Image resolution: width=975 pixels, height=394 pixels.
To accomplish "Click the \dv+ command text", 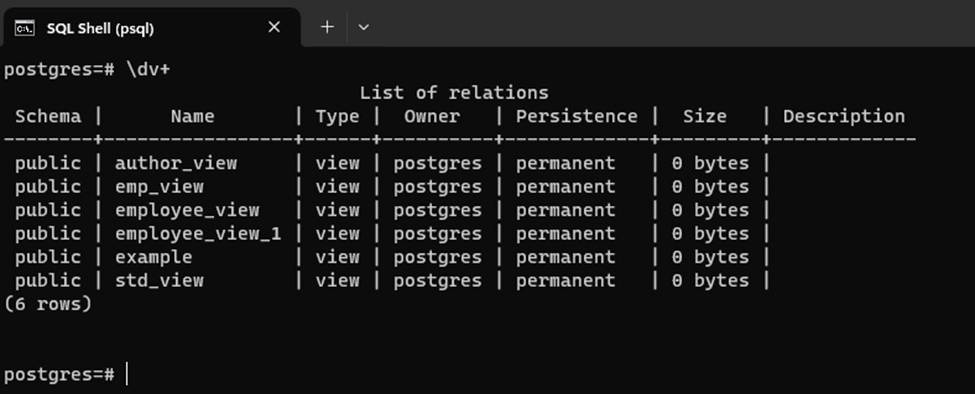I will point(148,70).
